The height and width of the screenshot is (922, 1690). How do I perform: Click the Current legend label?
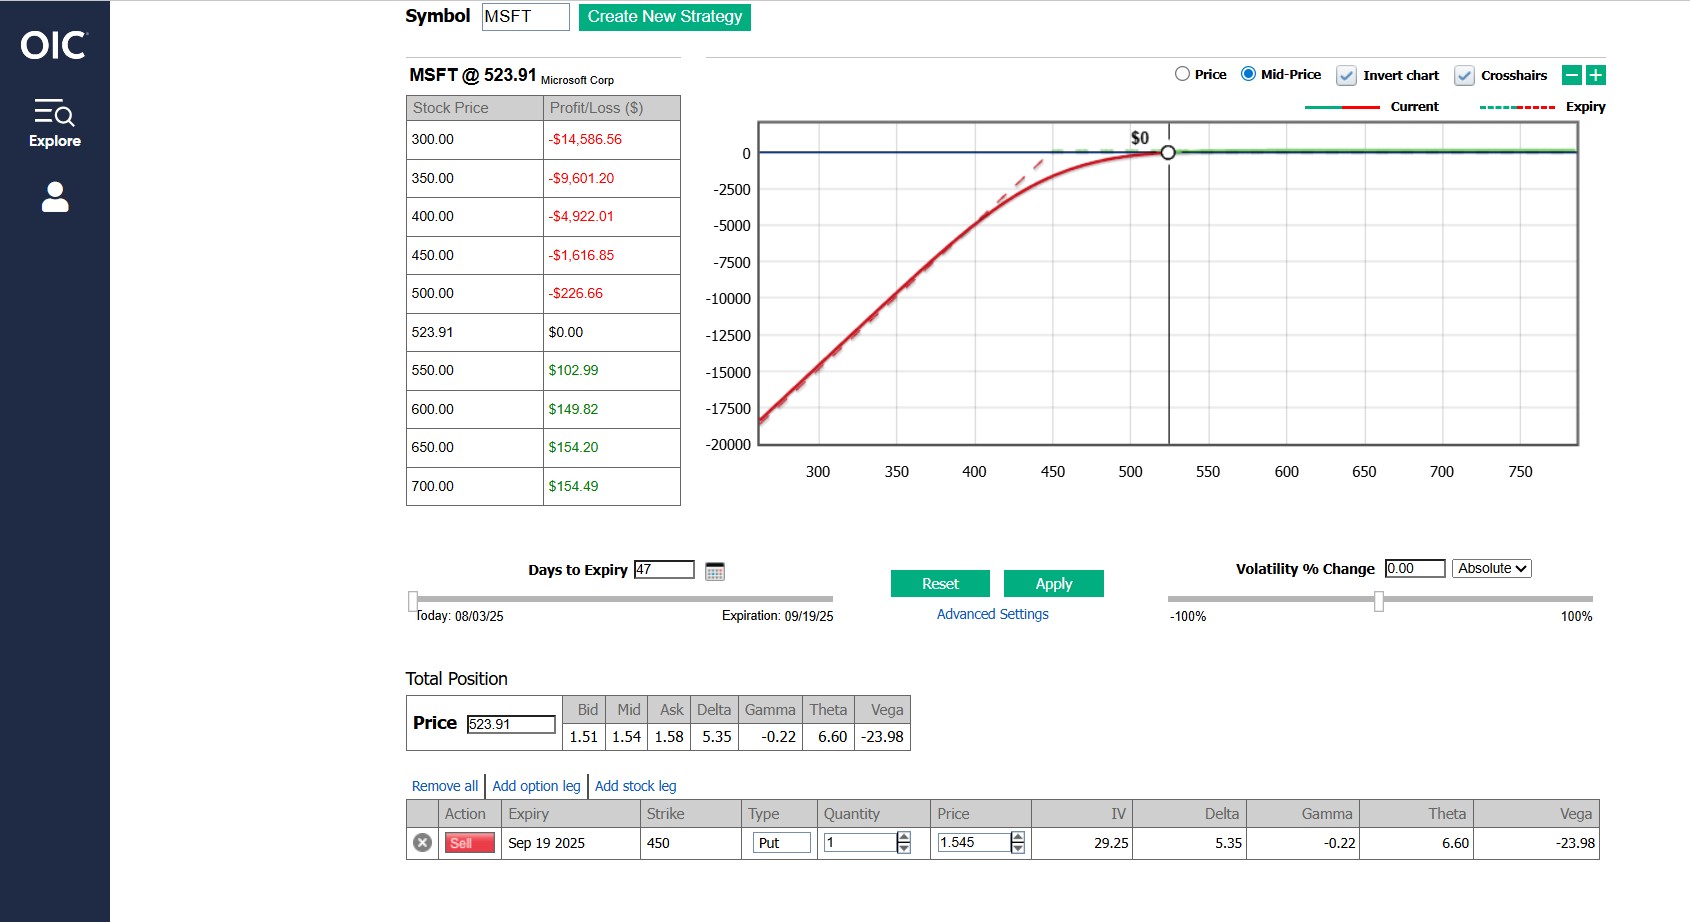pos(1414,107)
